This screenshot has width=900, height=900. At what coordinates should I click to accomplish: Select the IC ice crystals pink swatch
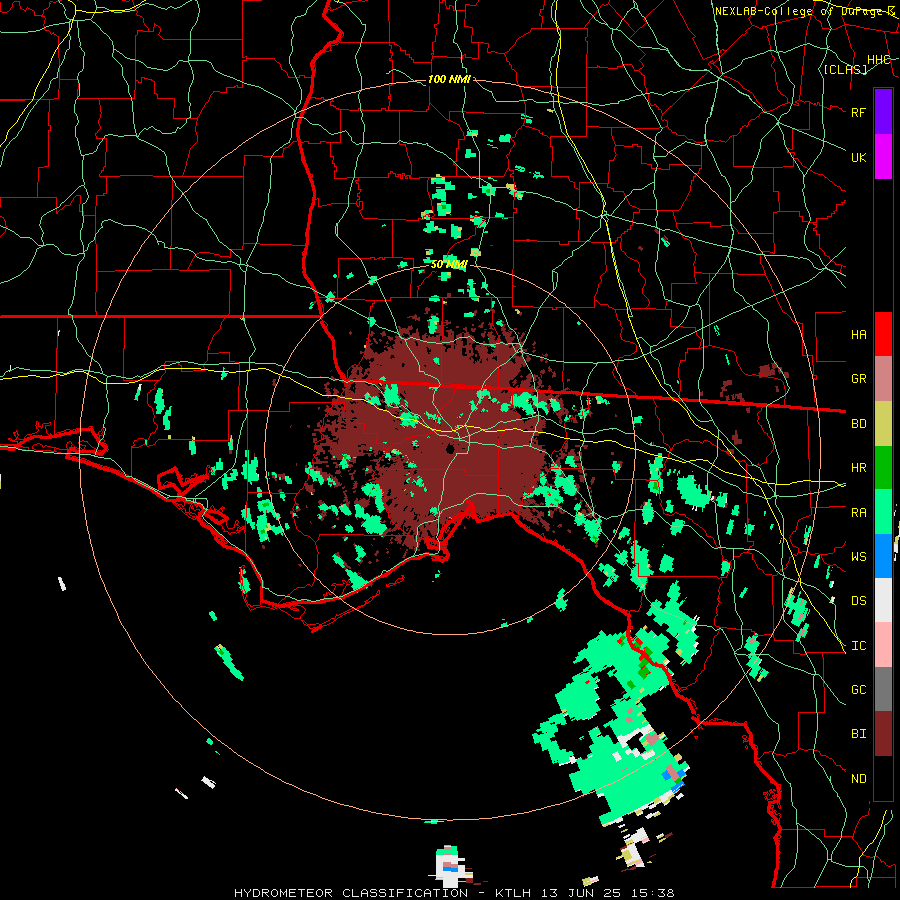(x=883, y=645)
